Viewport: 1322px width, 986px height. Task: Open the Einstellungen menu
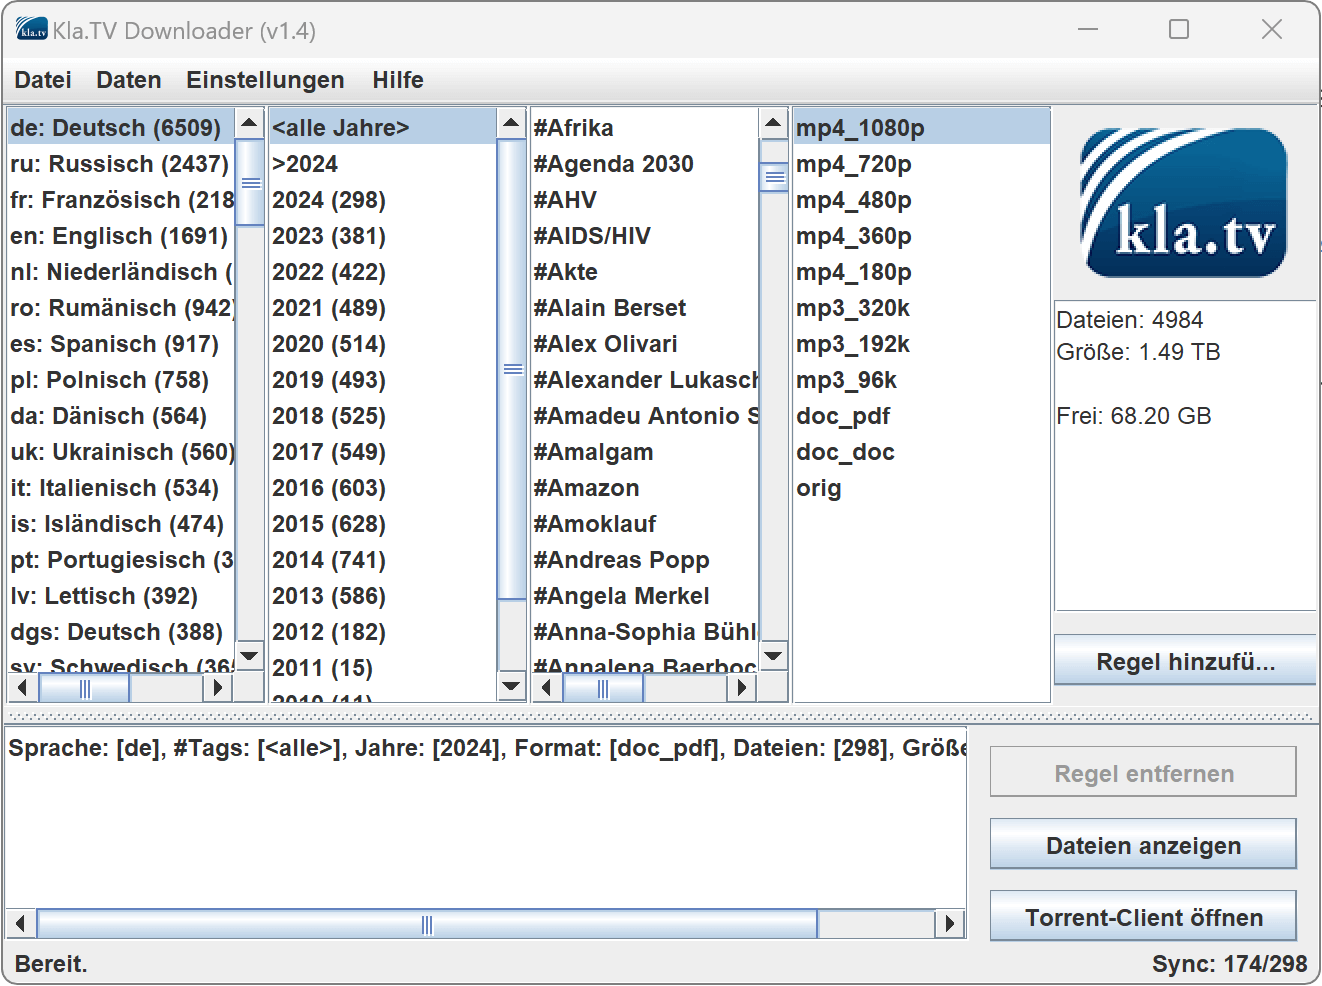point(265,80)
